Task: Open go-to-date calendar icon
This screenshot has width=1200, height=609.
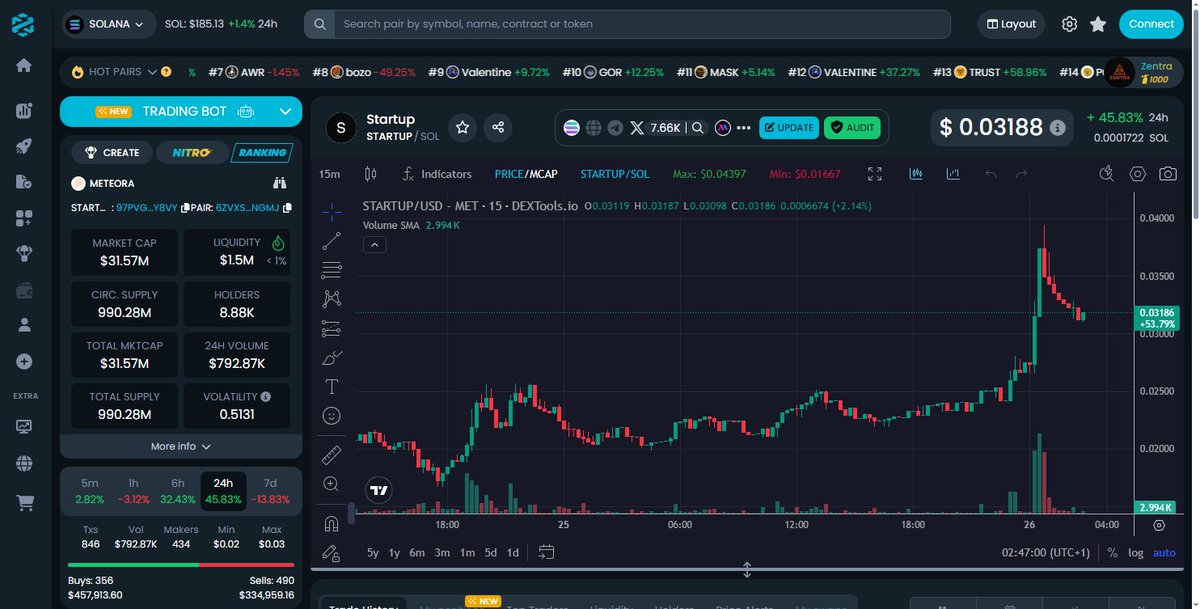Action: [x=546, y=552]
